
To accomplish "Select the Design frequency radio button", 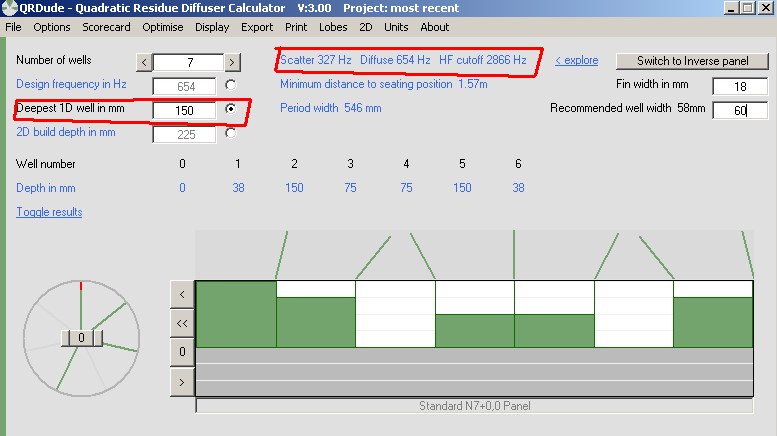I will pyautogui.click(x=230, y=85).
